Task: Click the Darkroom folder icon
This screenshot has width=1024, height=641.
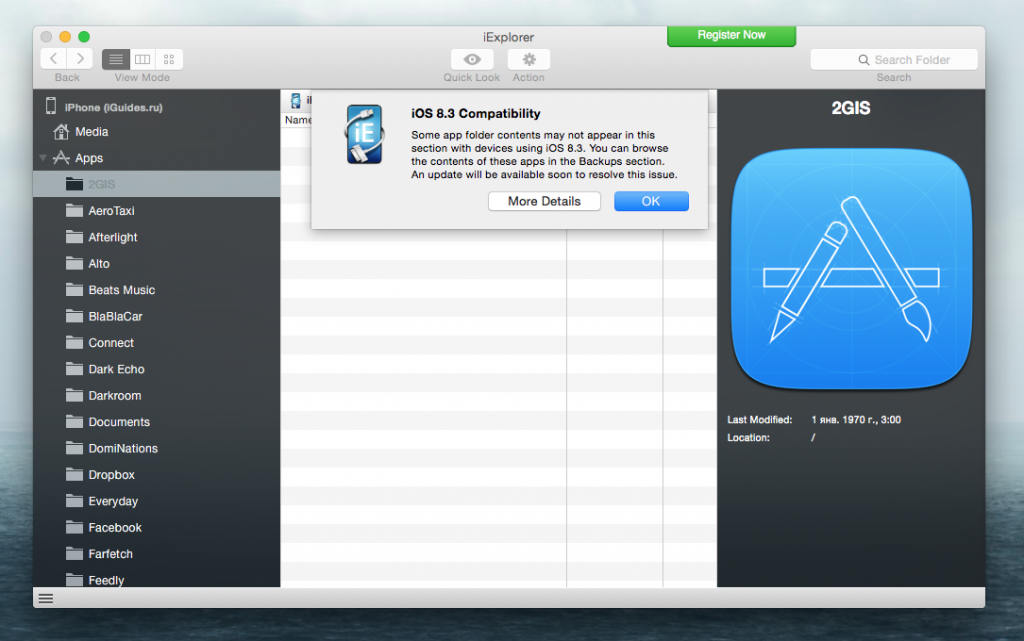Action: click(74, 395)
